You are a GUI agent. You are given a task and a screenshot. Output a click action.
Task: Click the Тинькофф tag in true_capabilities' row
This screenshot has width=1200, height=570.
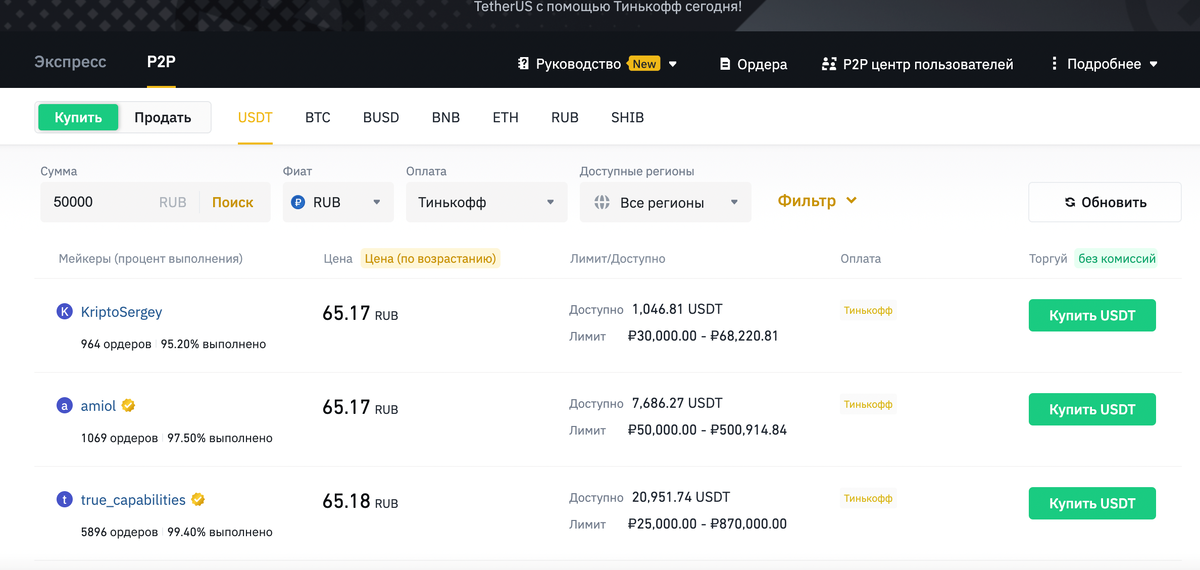point(868,498)
